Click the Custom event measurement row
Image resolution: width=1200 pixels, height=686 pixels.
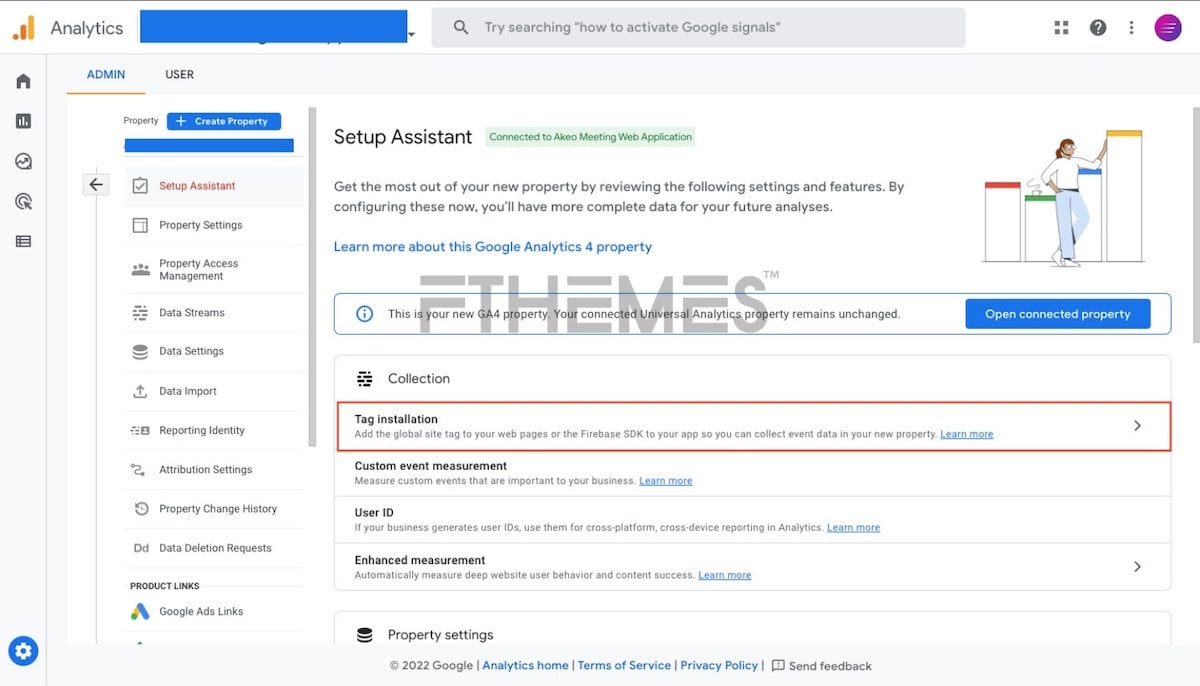[x=752, y=473]
